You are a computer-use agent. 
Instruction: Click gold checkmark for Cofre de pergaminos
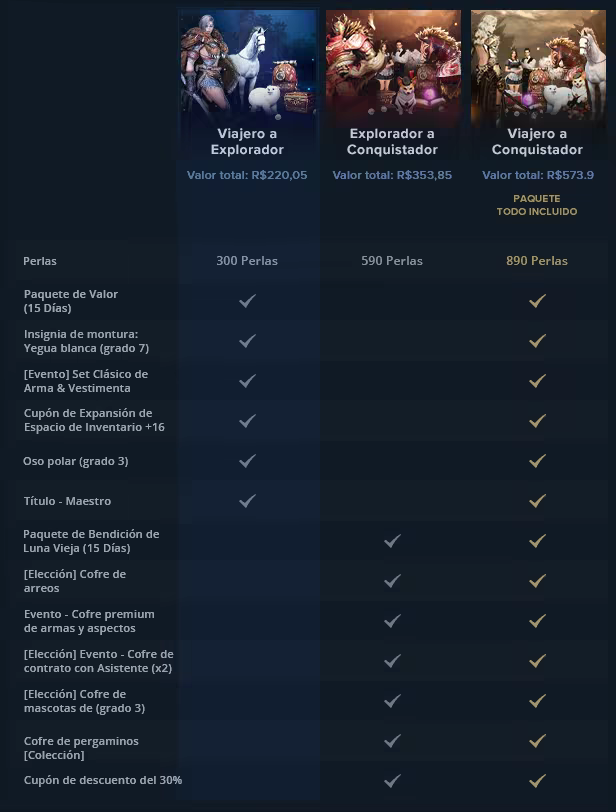(x=537, y=741)
